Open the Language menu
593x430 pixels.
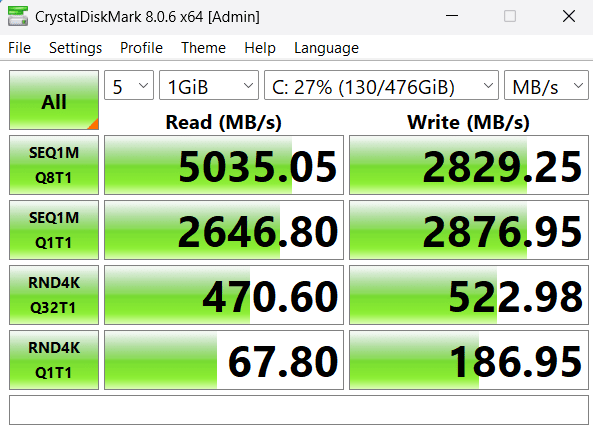pyautogui.click(x=326, y=48)
